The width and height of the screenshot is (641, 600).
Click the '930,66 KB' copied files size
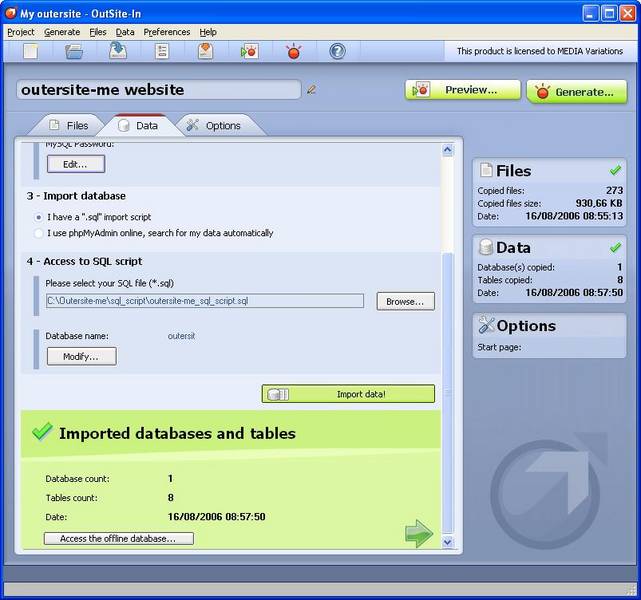[598, 203]
